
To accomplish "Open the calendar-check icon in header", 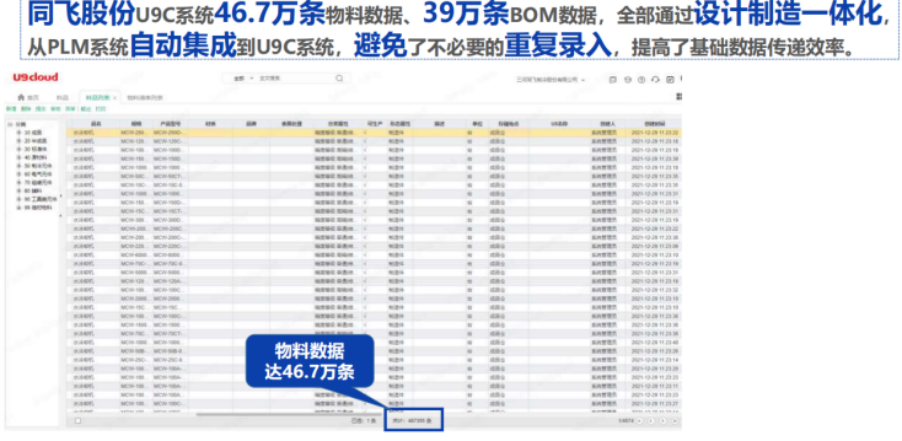I will pyautogui.click(x=670, y=79).
